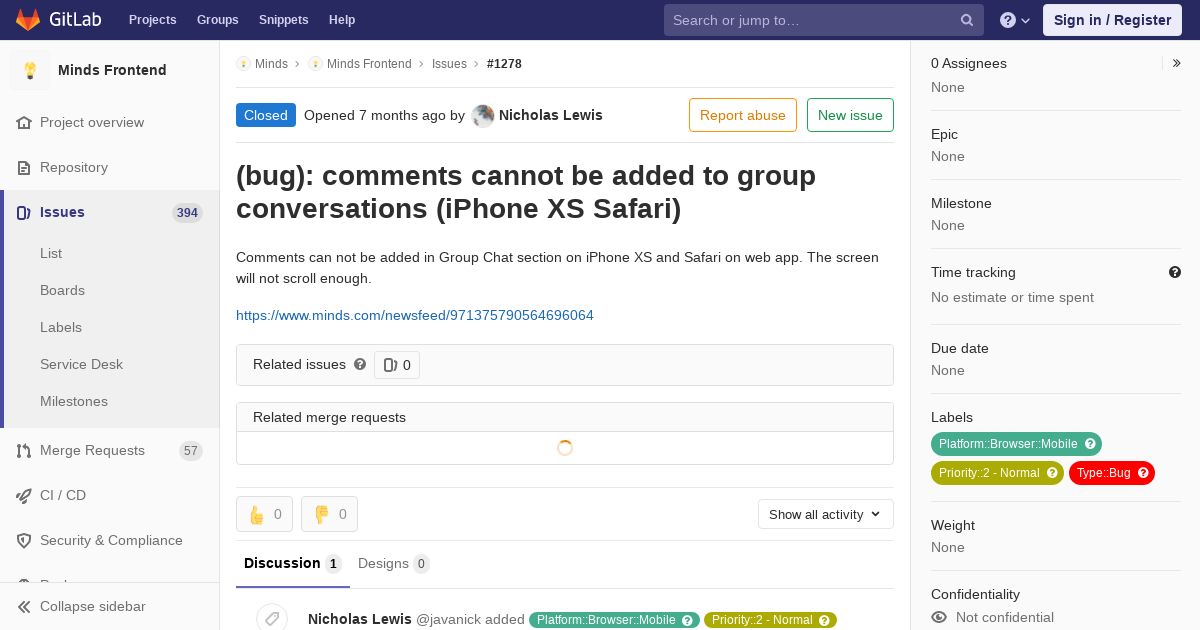
Task: Click the label tag icon in activity
Action: pos(271,619)
